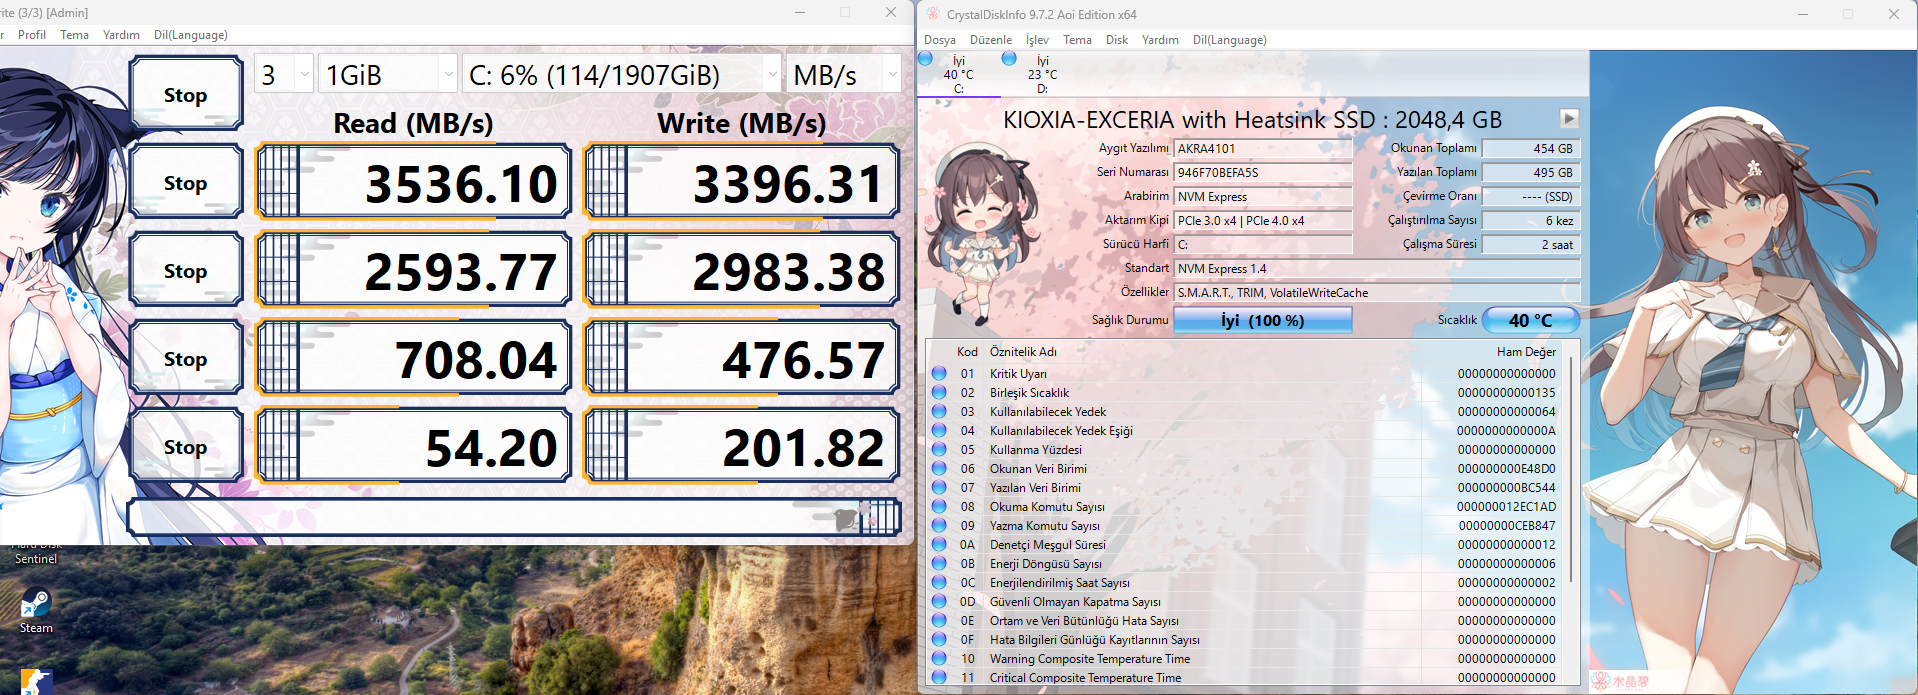Image resolution: width=1918 pixels, height=695 pixels.
Task: Stop the test row showing 2593.77
Action: 186,270
